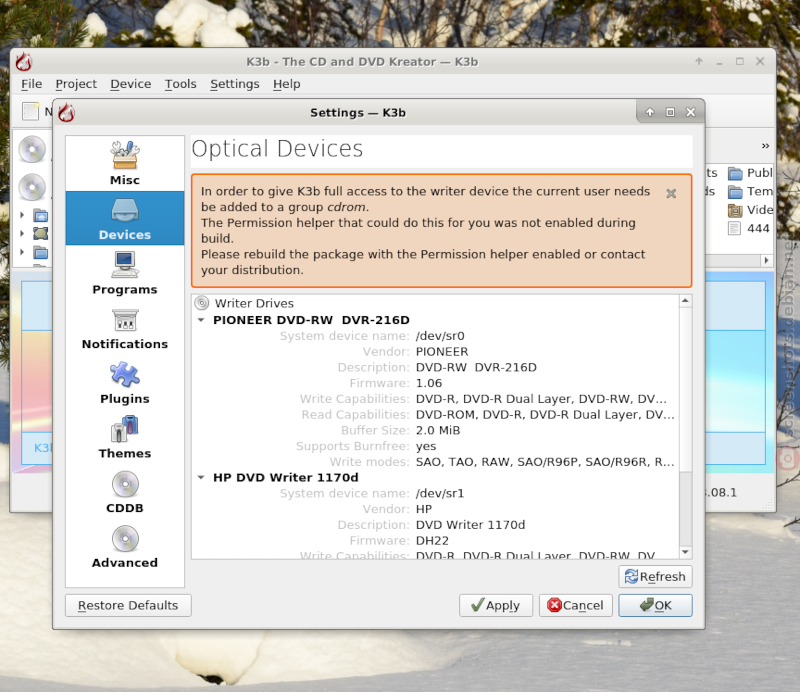Click the /dev/sr1 device name value
The width and height of the screenshot is (800, 692).
(440, 493)
